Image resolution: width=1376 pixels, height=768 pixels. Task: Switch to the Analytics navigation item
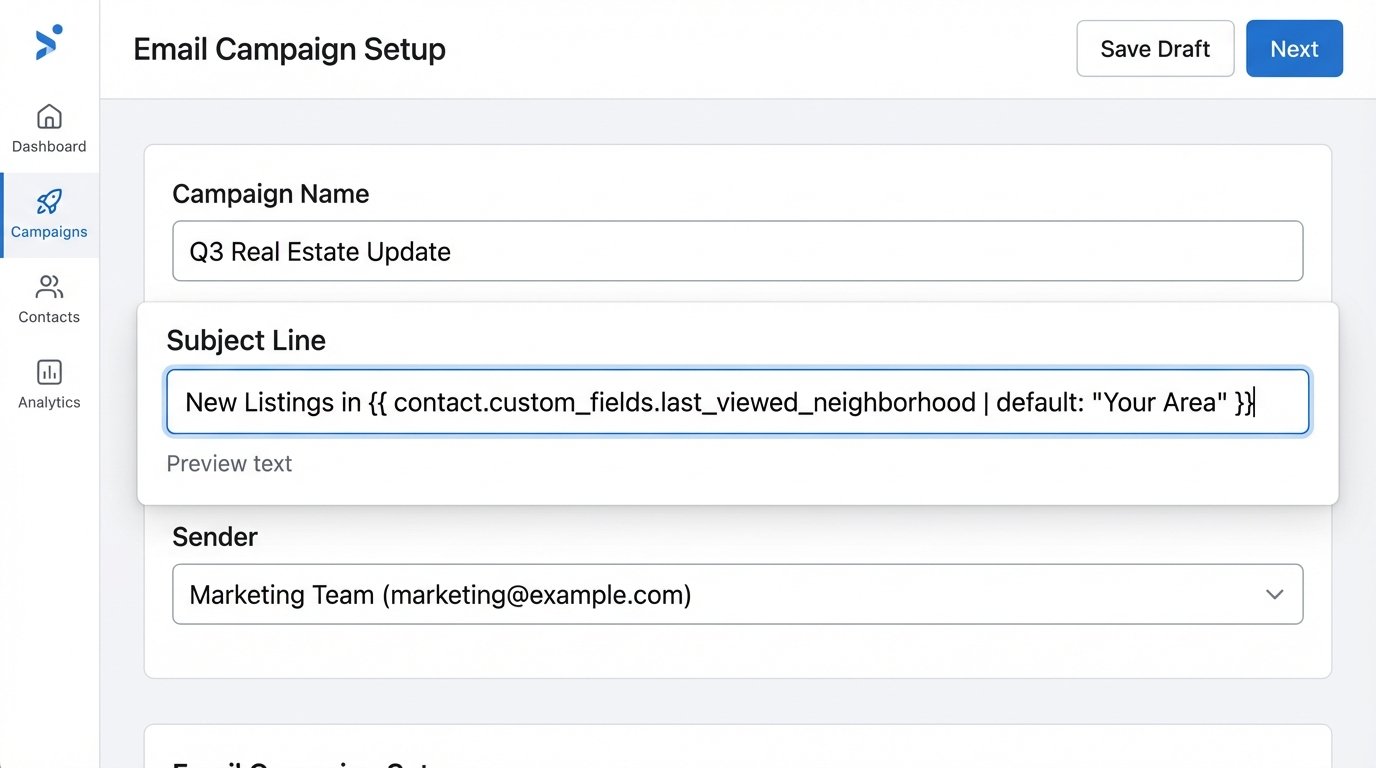(48, 386)
